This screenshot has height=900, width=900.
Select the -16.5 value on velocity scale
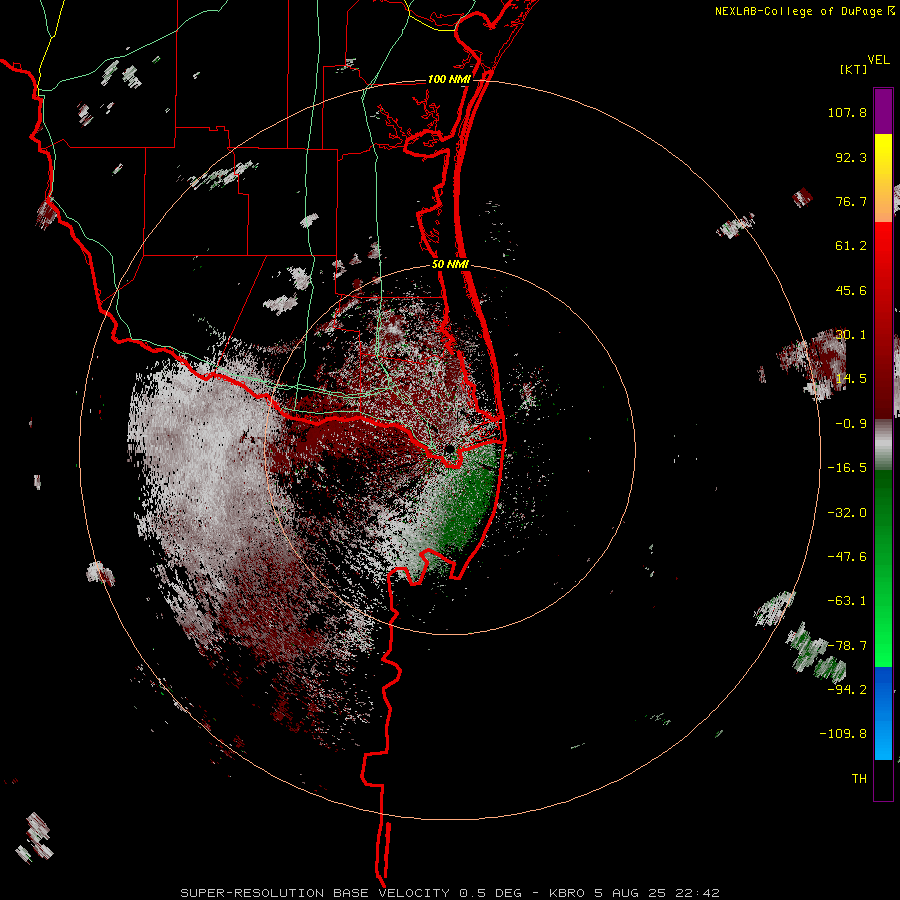847,468
